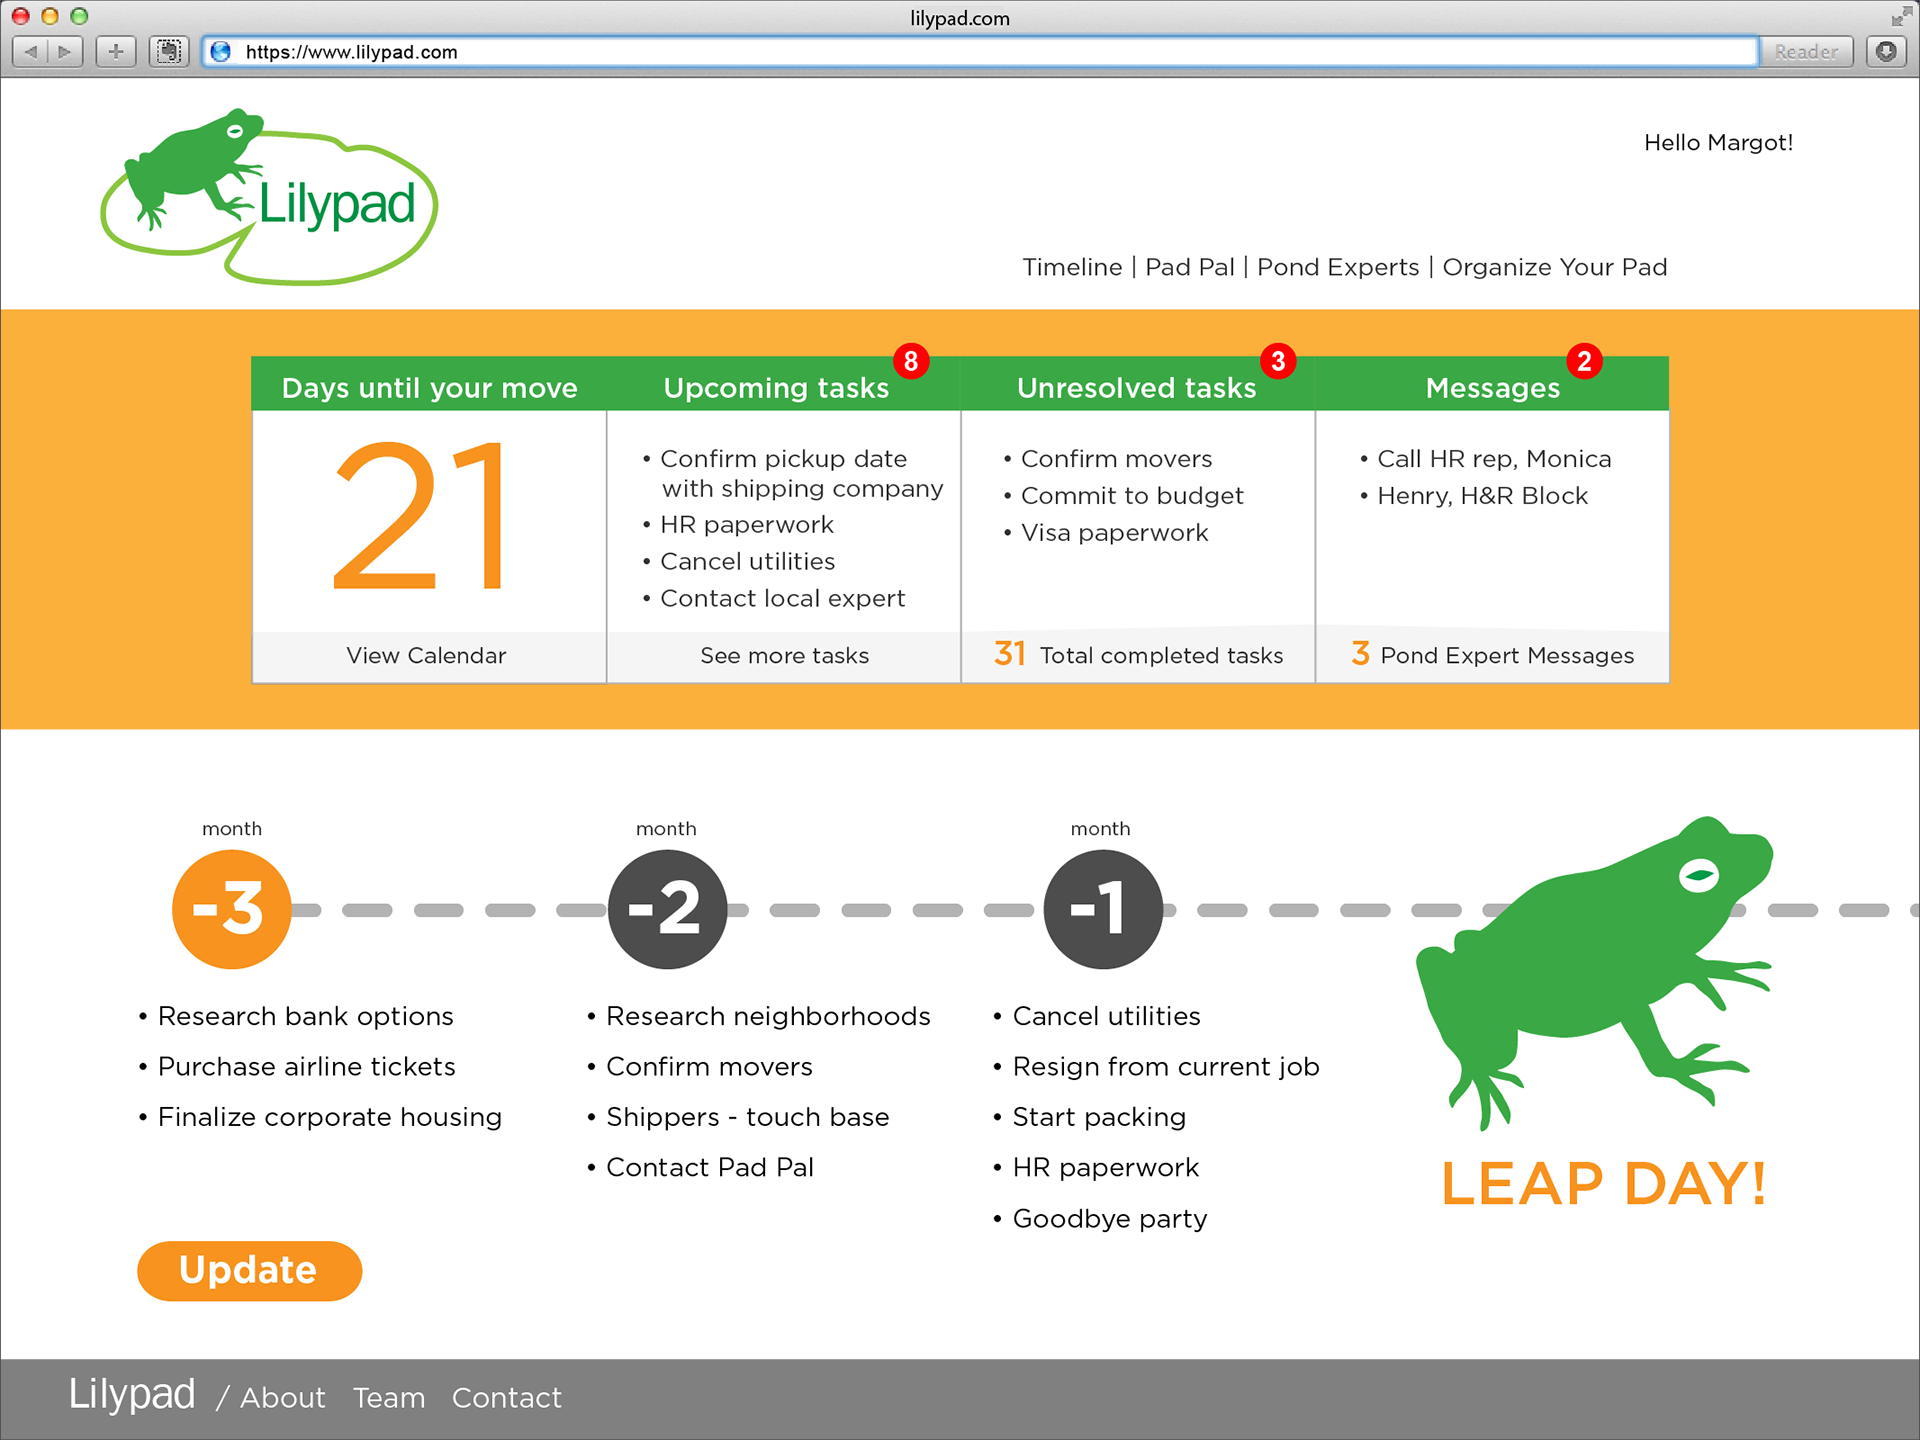The height and width of the screenshot is (1440, 1920).
Task: Click HR paperwork under month -1
Action: [x=1105, y=1168]
